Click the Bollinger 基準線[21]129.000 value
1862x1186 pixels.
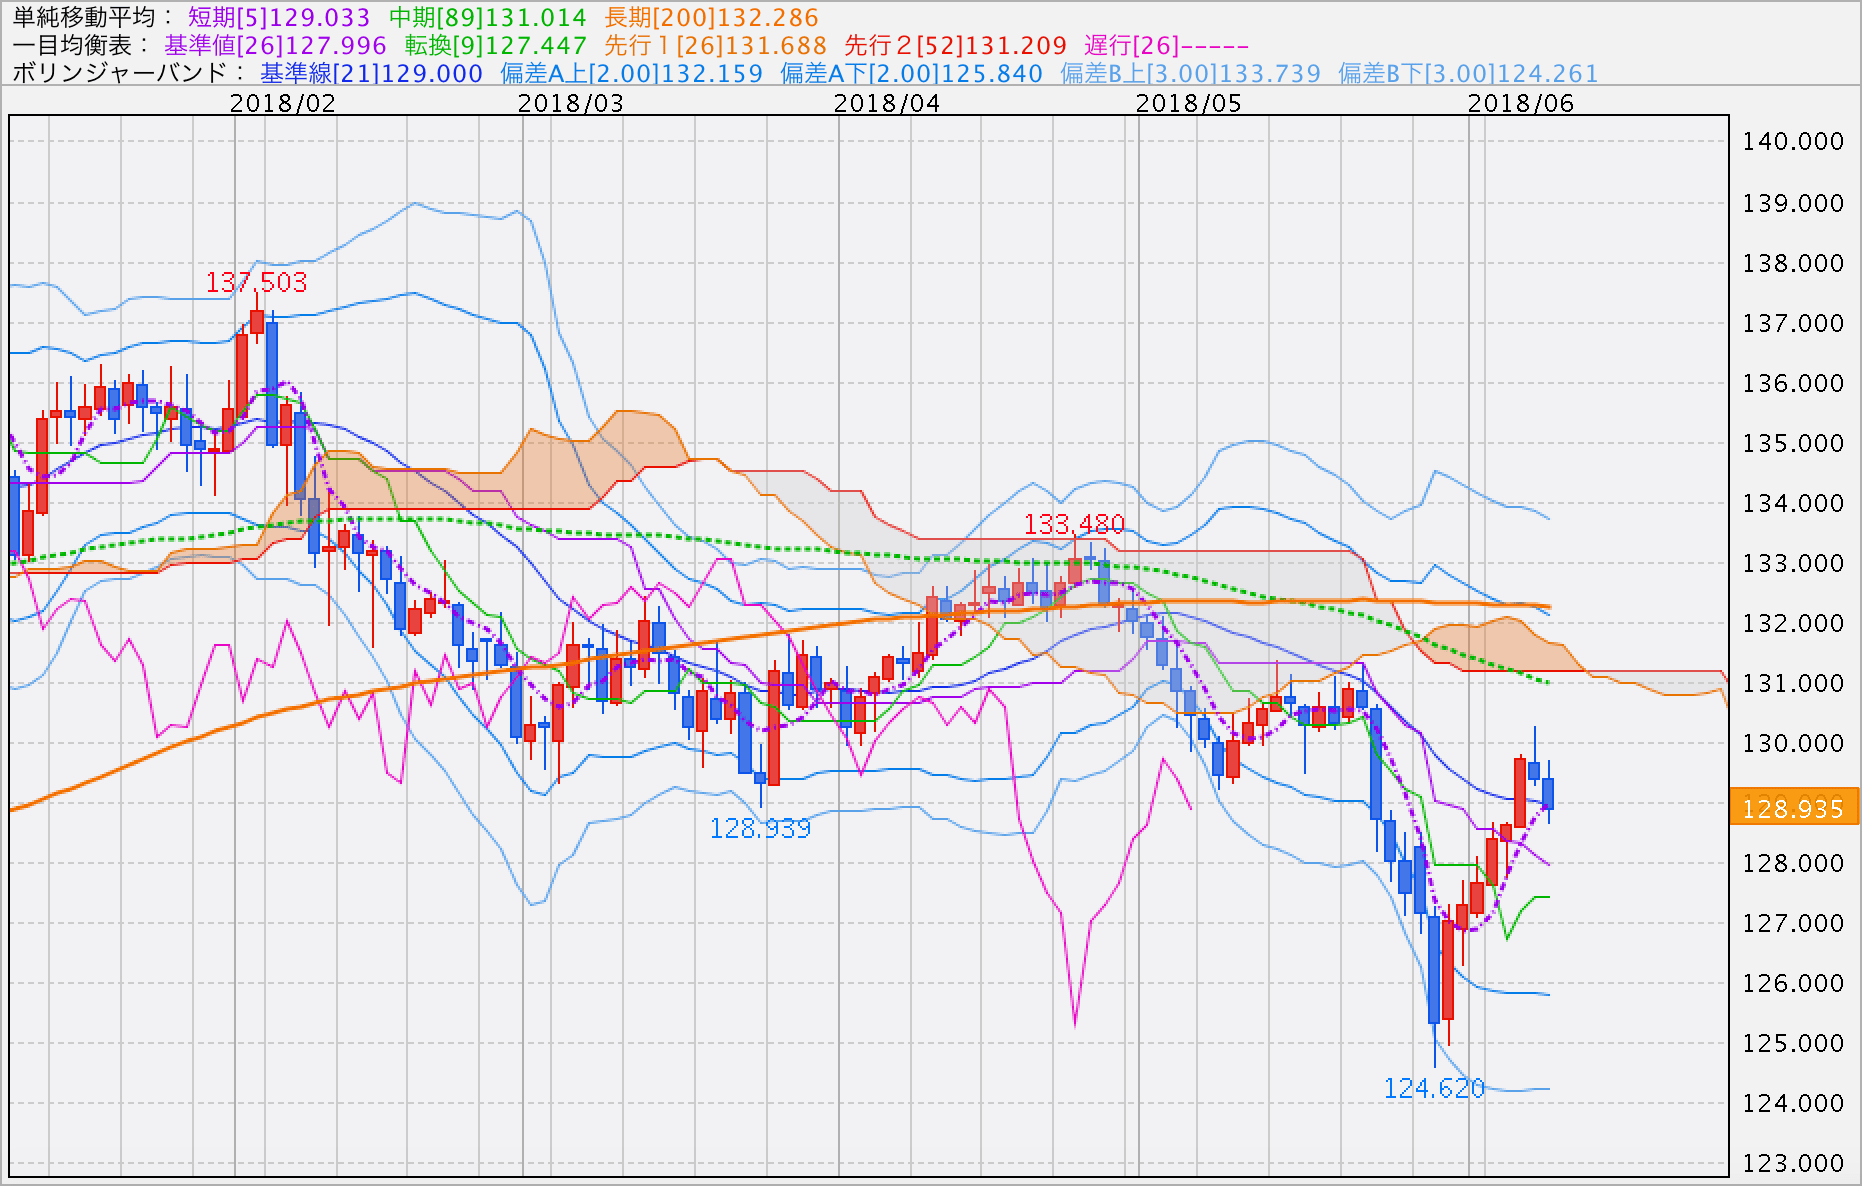click(x=371, y=73)
